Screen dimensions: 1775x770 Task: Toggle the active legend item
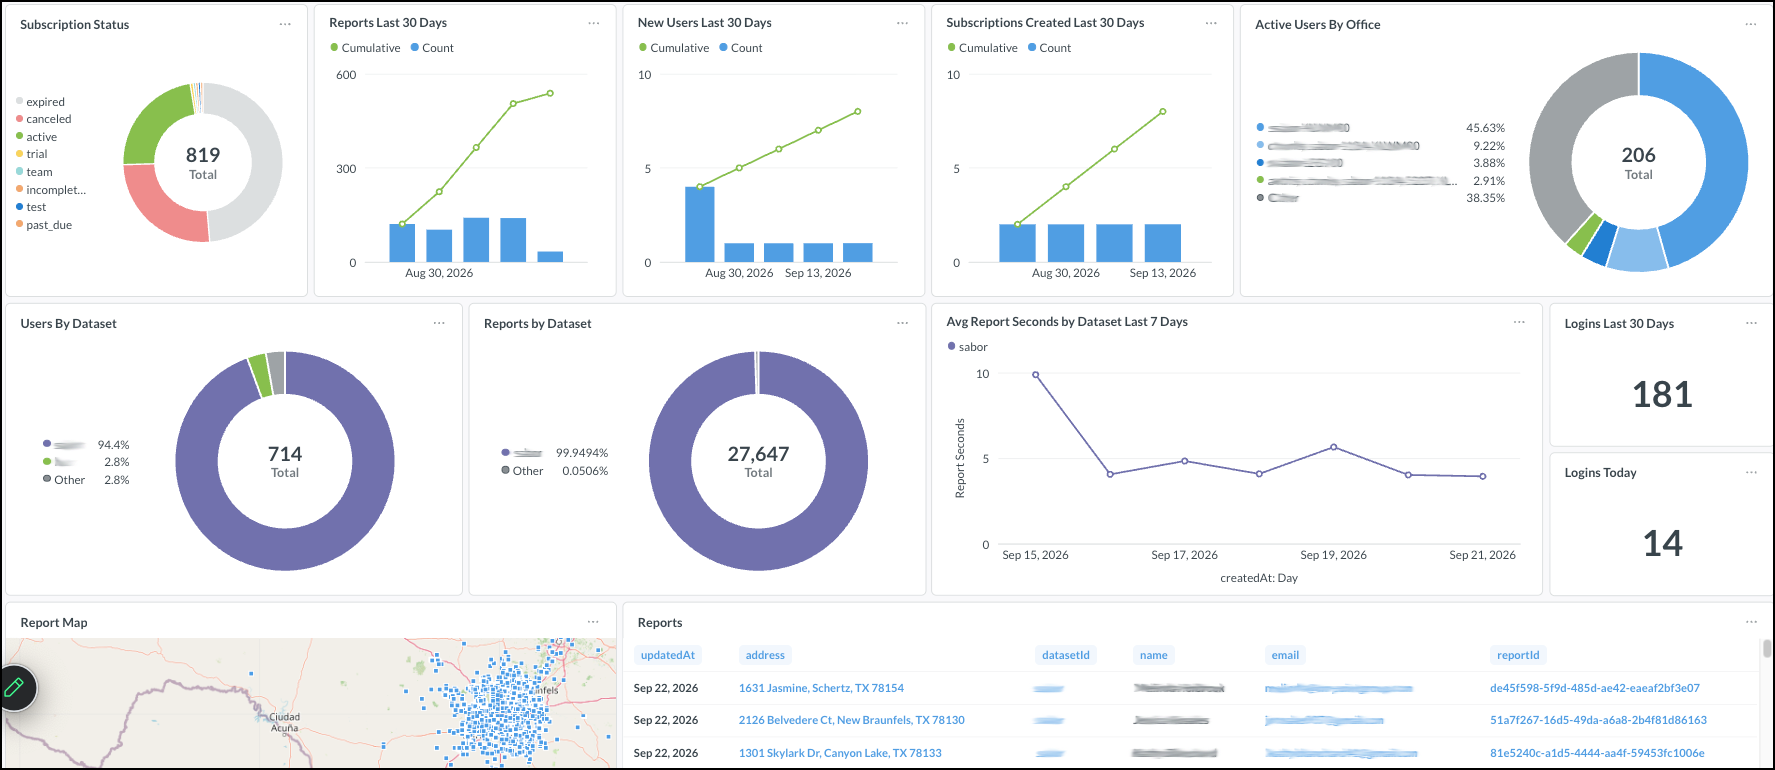pos(36,137)
